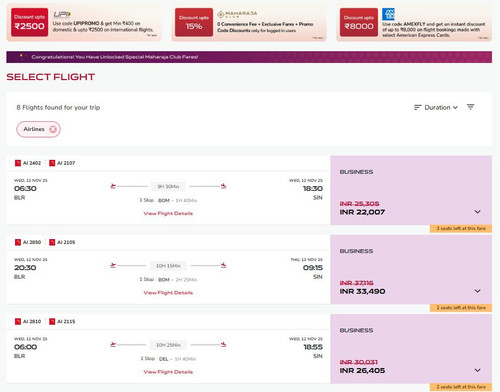The image size is (500, 392).
Task: Click the Airlines filter chip label
Action: [x=34, y=129]
